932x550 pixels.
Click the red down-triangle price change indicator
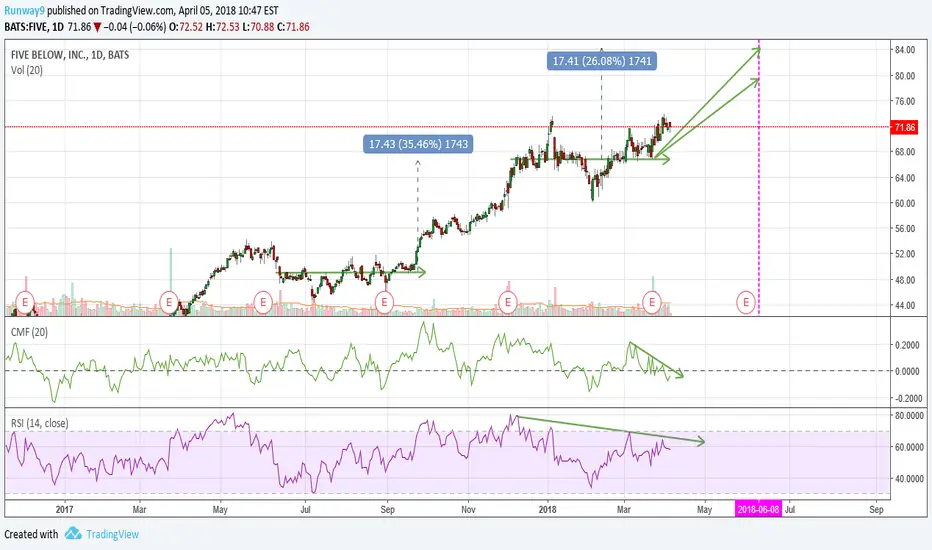97,27
